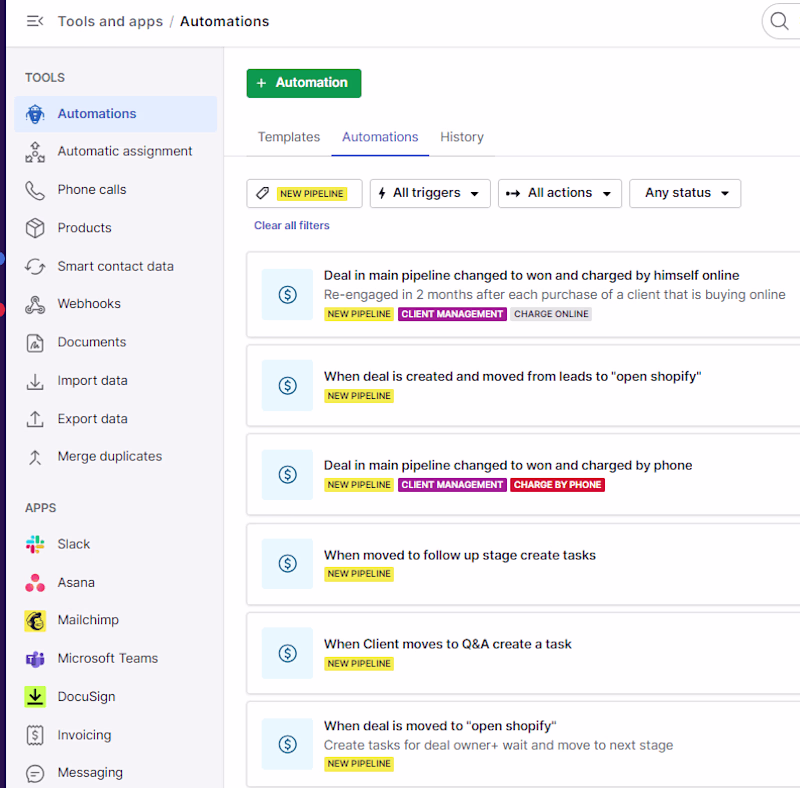The width and height of the screenshot is (800, 788).
Task: Open Products tool
Action: click(116, 228)
